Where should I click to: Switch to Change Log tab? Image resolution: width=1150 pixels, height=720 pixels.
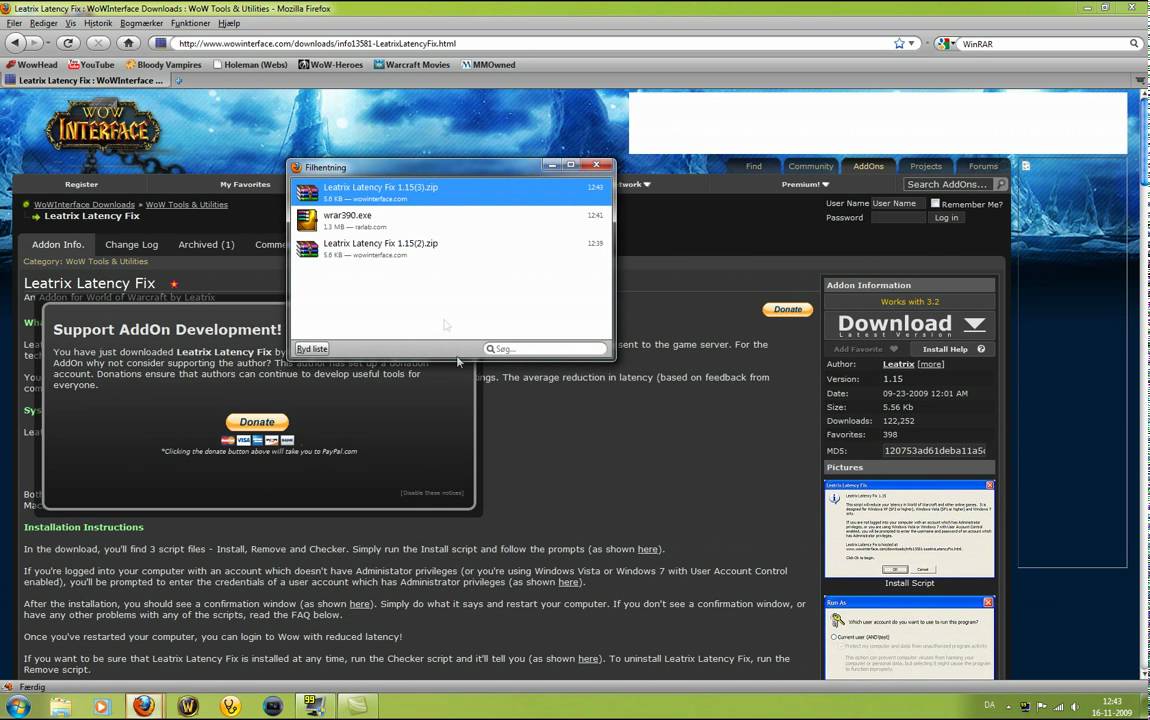click(131, 245)
